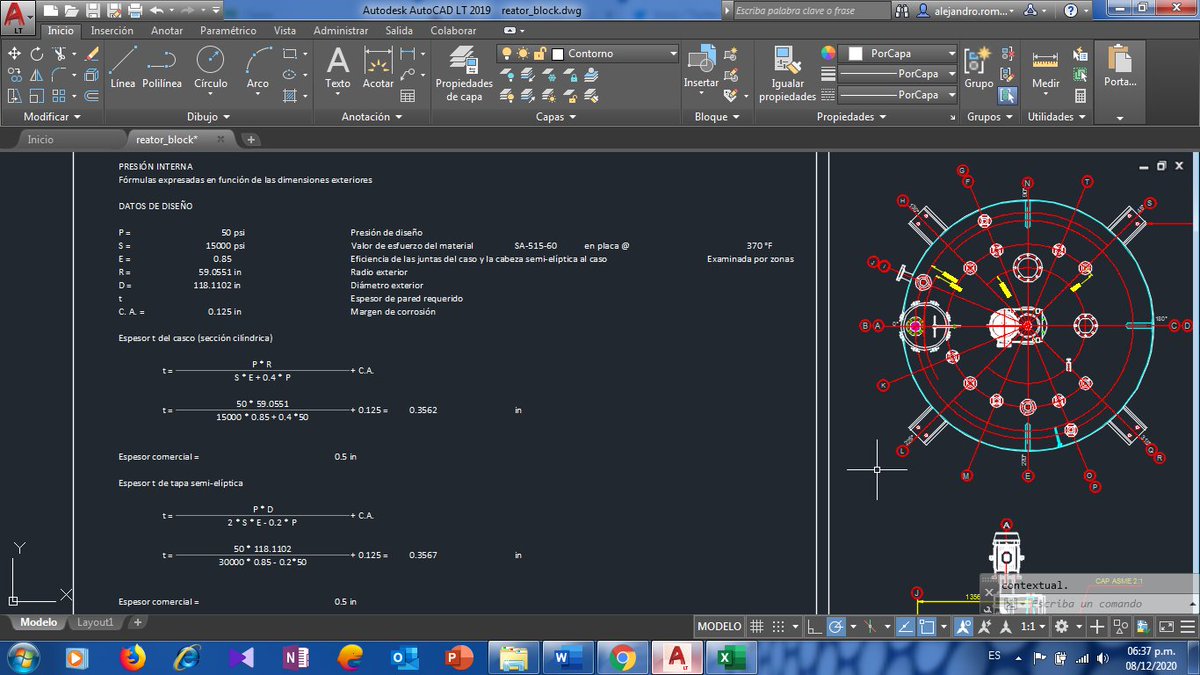Screen dimensions: 1200x675
Task: Toggle object snap tracking in status bar
Action: [x=904, y=627]
